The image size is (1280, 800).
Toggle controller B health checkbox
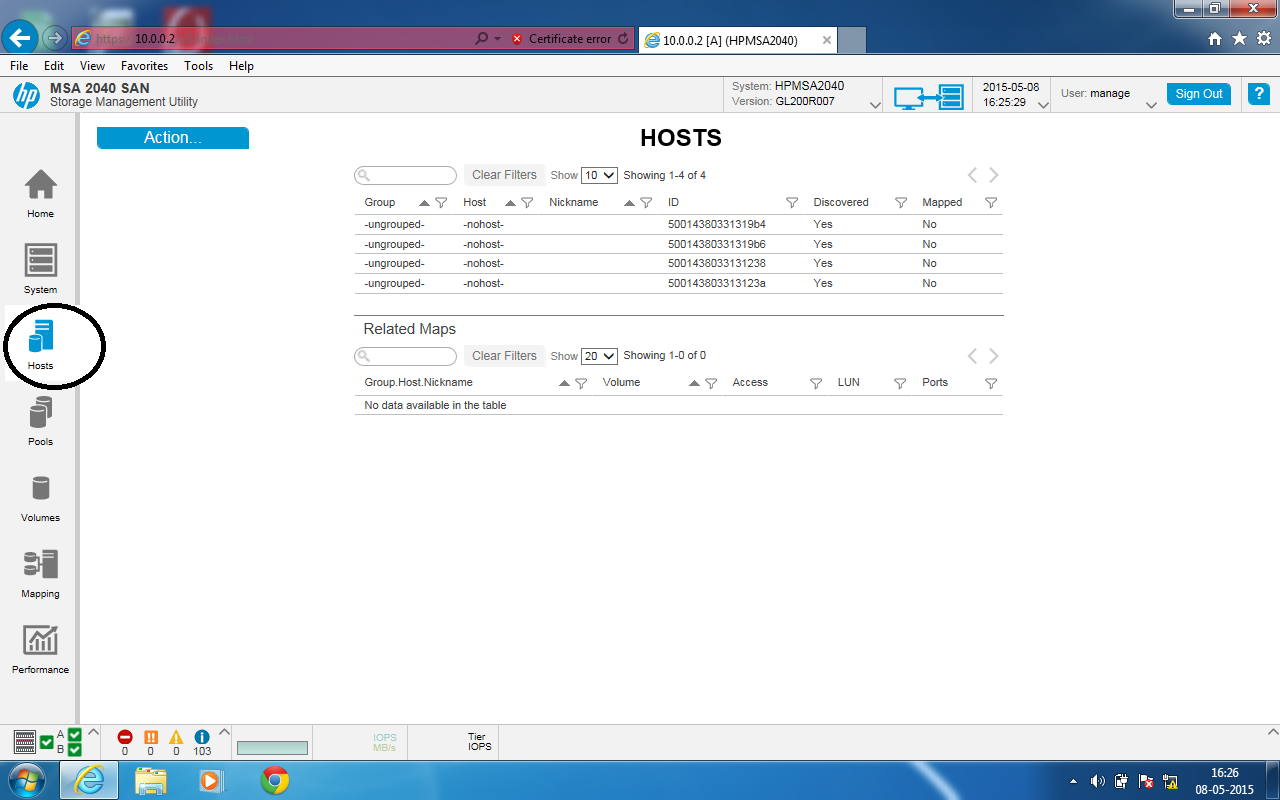pos(74,749)
